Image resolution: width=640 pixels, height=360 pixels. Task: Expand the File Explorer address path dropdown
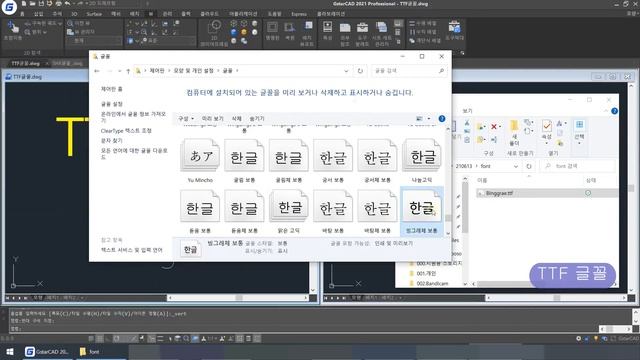(x=516, y=166)
